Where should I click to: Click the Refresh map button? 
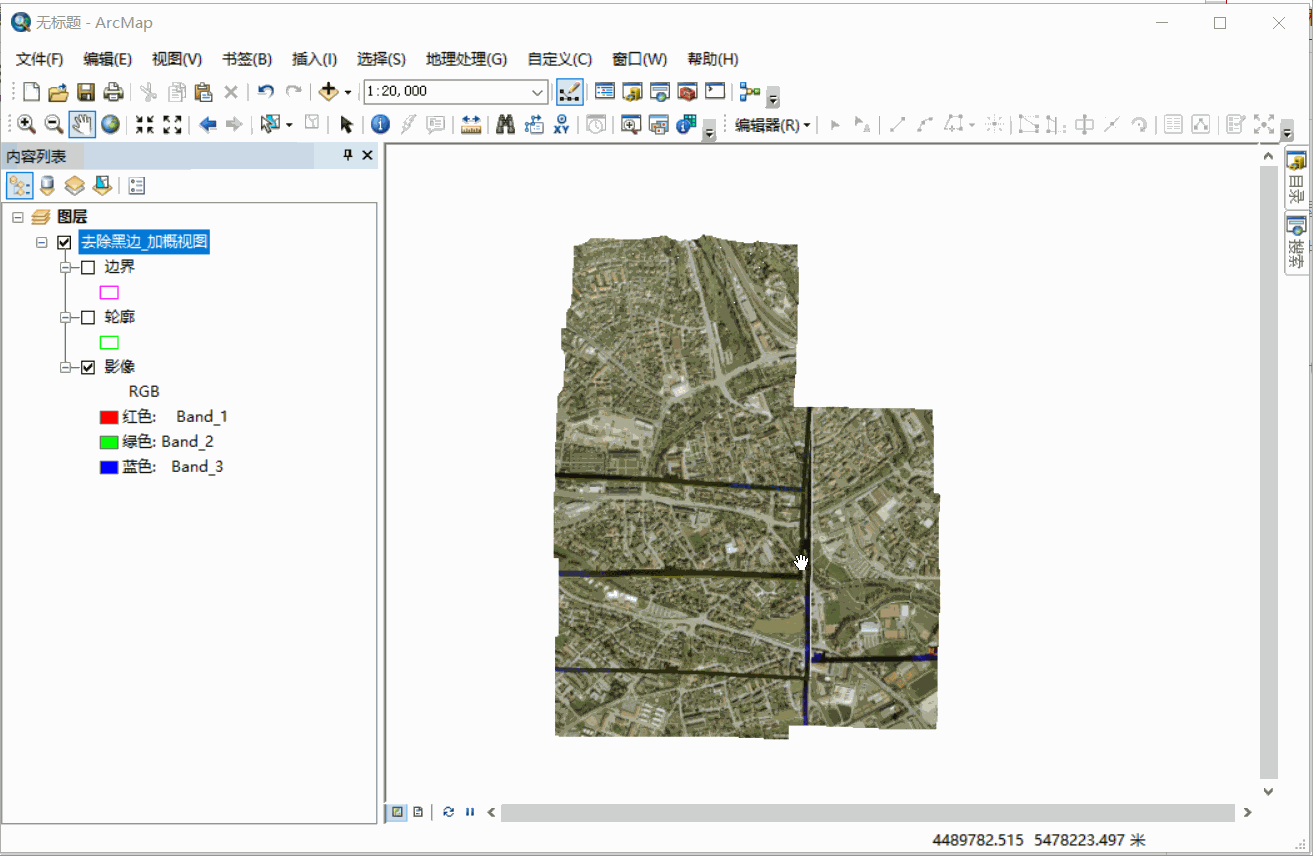coord(448,812)
